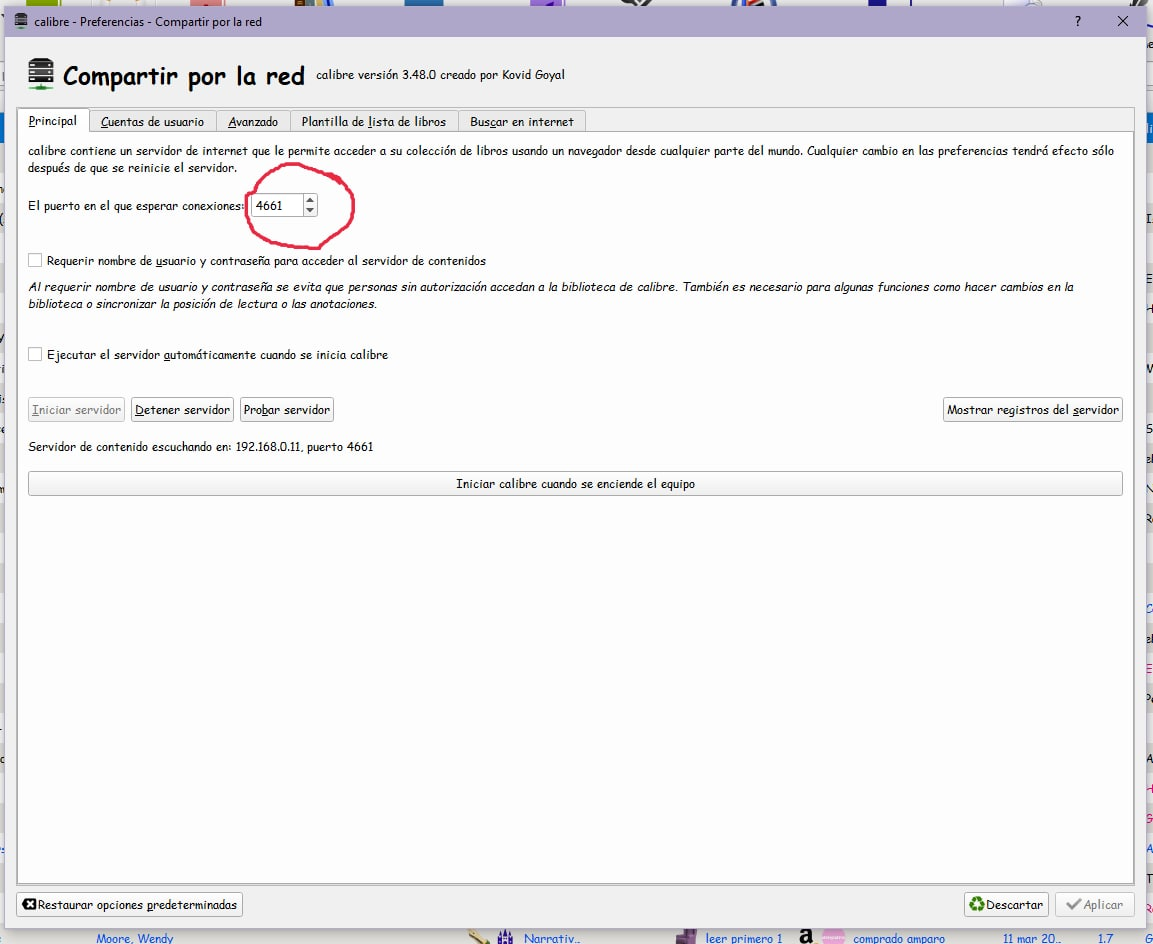
Task: Increase the port number with up arrow
Action: (x=310, y=200)
